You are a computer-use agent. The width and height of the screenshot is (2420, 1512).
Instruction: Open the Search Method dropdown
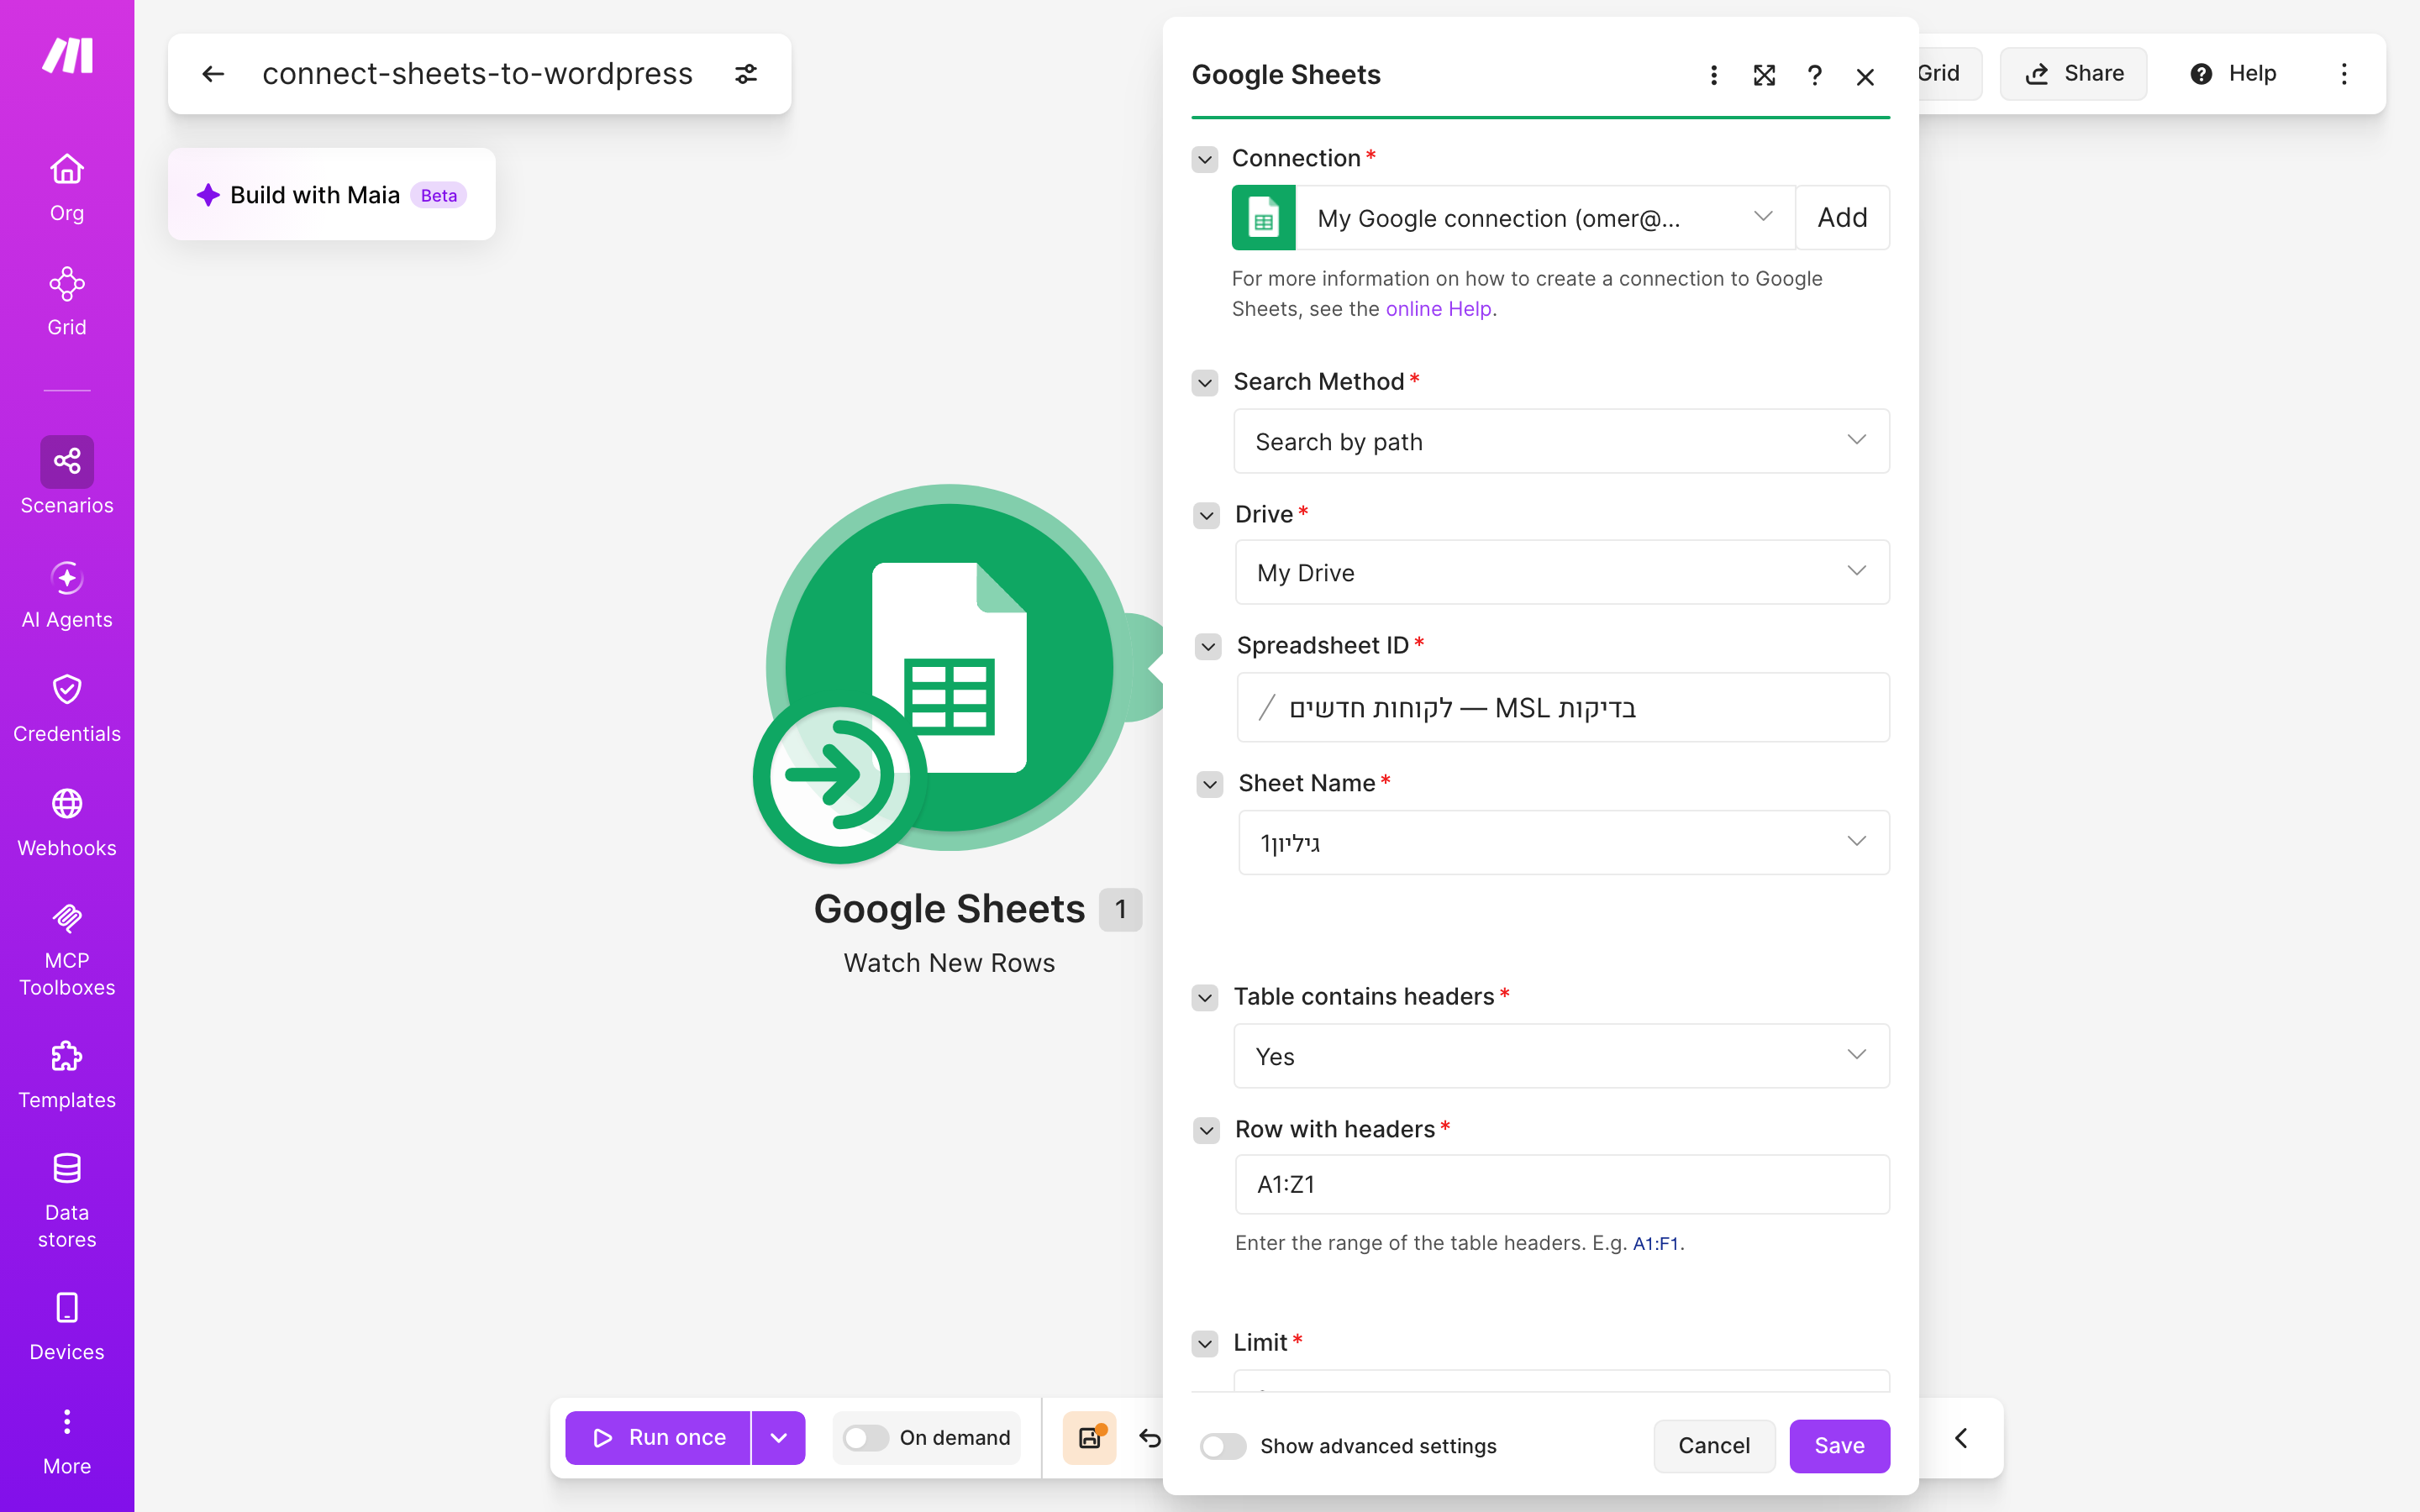(1561, 441)
